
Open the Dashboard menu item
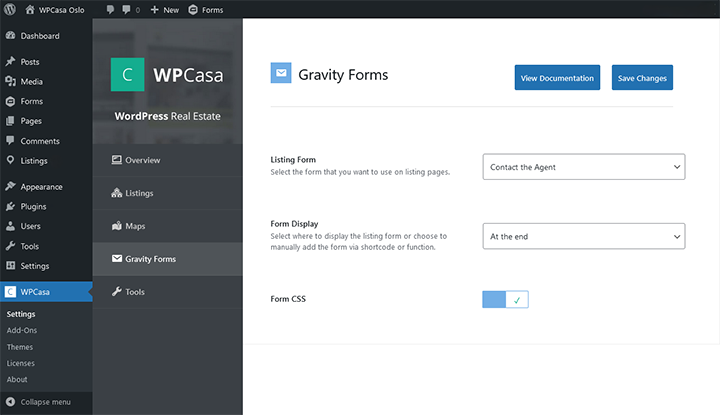click(46, 36)
